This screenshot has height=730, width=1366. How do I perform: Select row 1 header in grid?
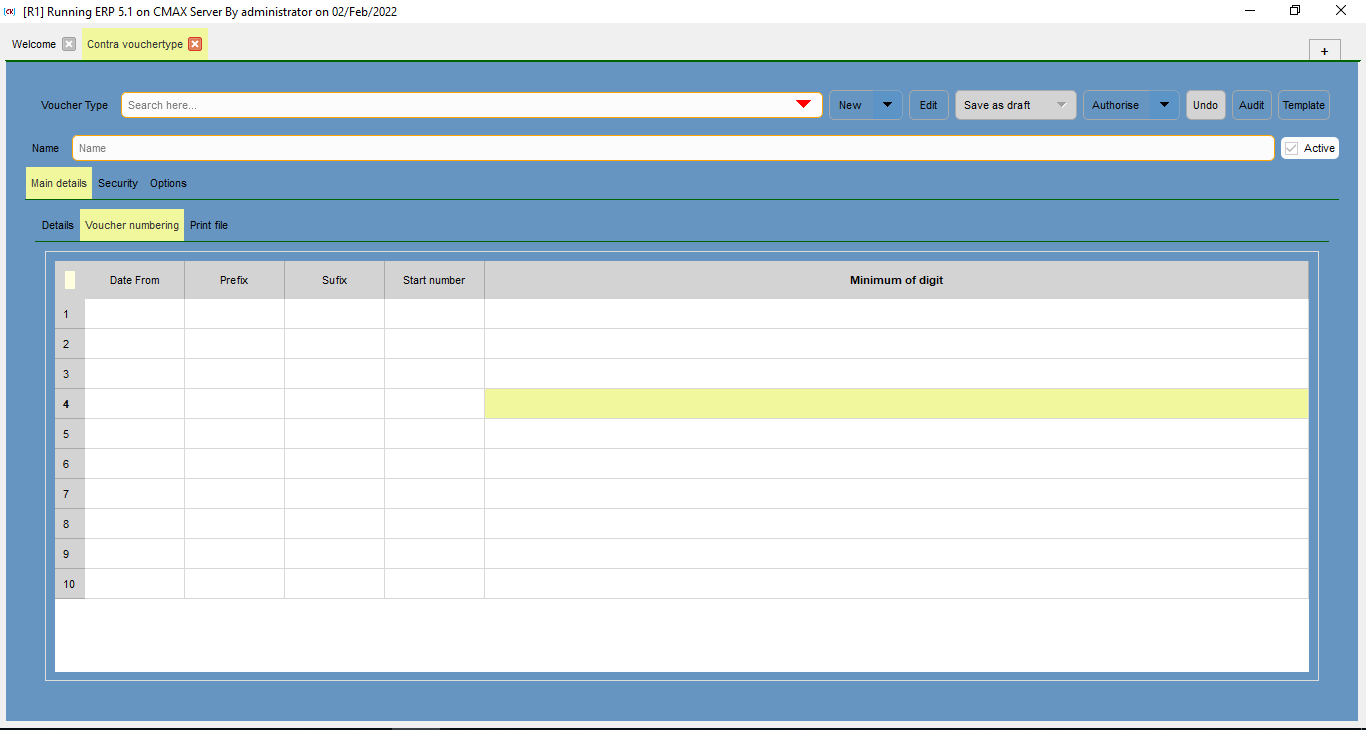click(x=70, y=314)
